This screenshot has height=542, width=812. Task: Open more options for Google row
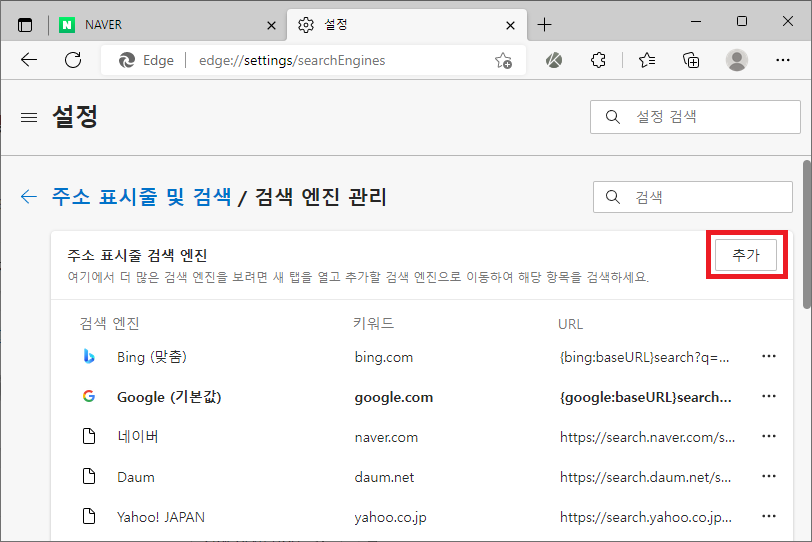point(769,397)
